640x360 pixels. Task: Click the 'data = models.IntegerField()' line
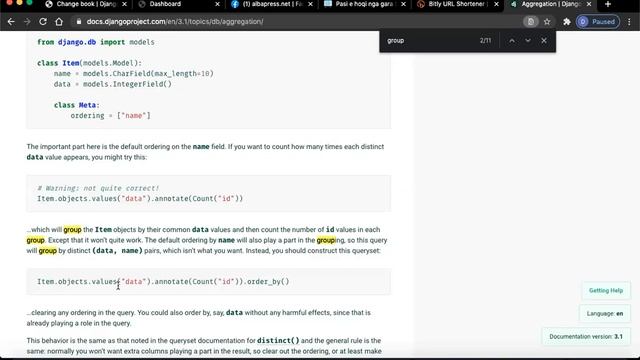tap(113, 84)
